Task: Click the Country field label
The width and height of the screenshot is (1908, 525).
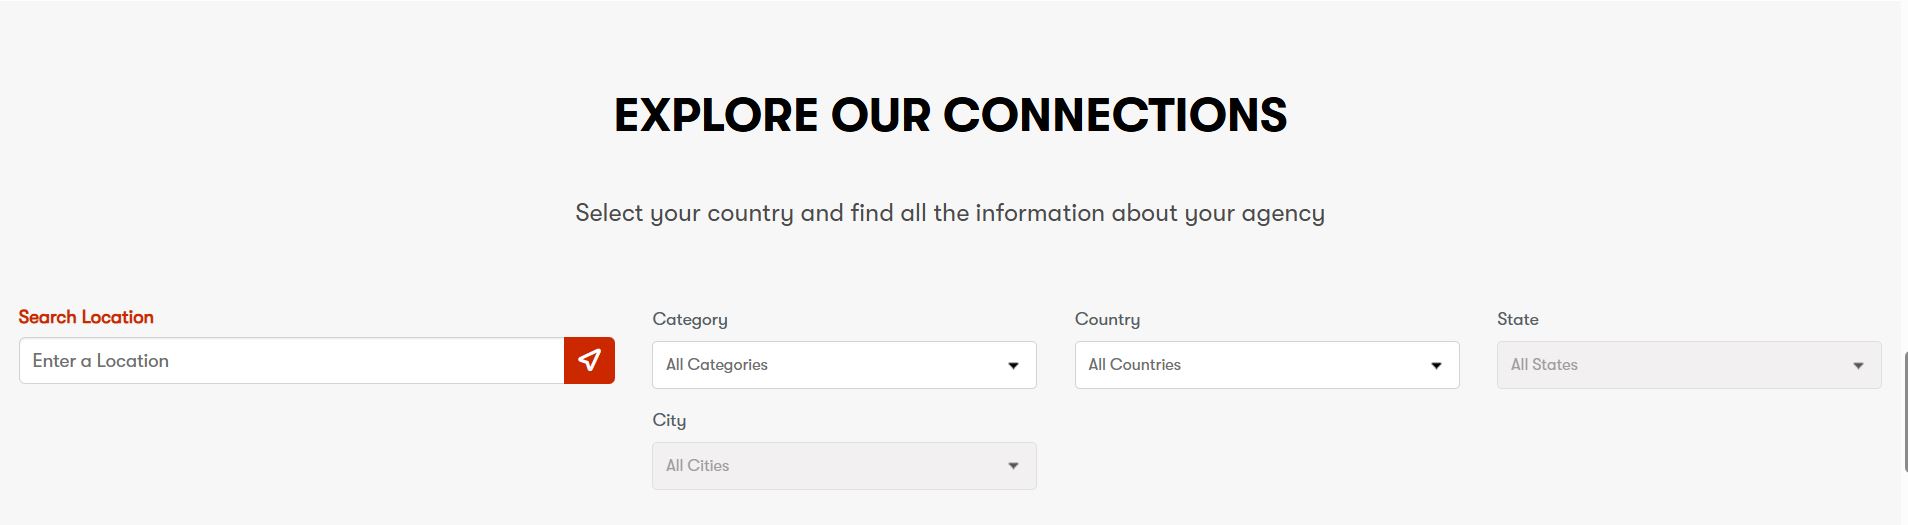Action: [x=1107, y=319]
